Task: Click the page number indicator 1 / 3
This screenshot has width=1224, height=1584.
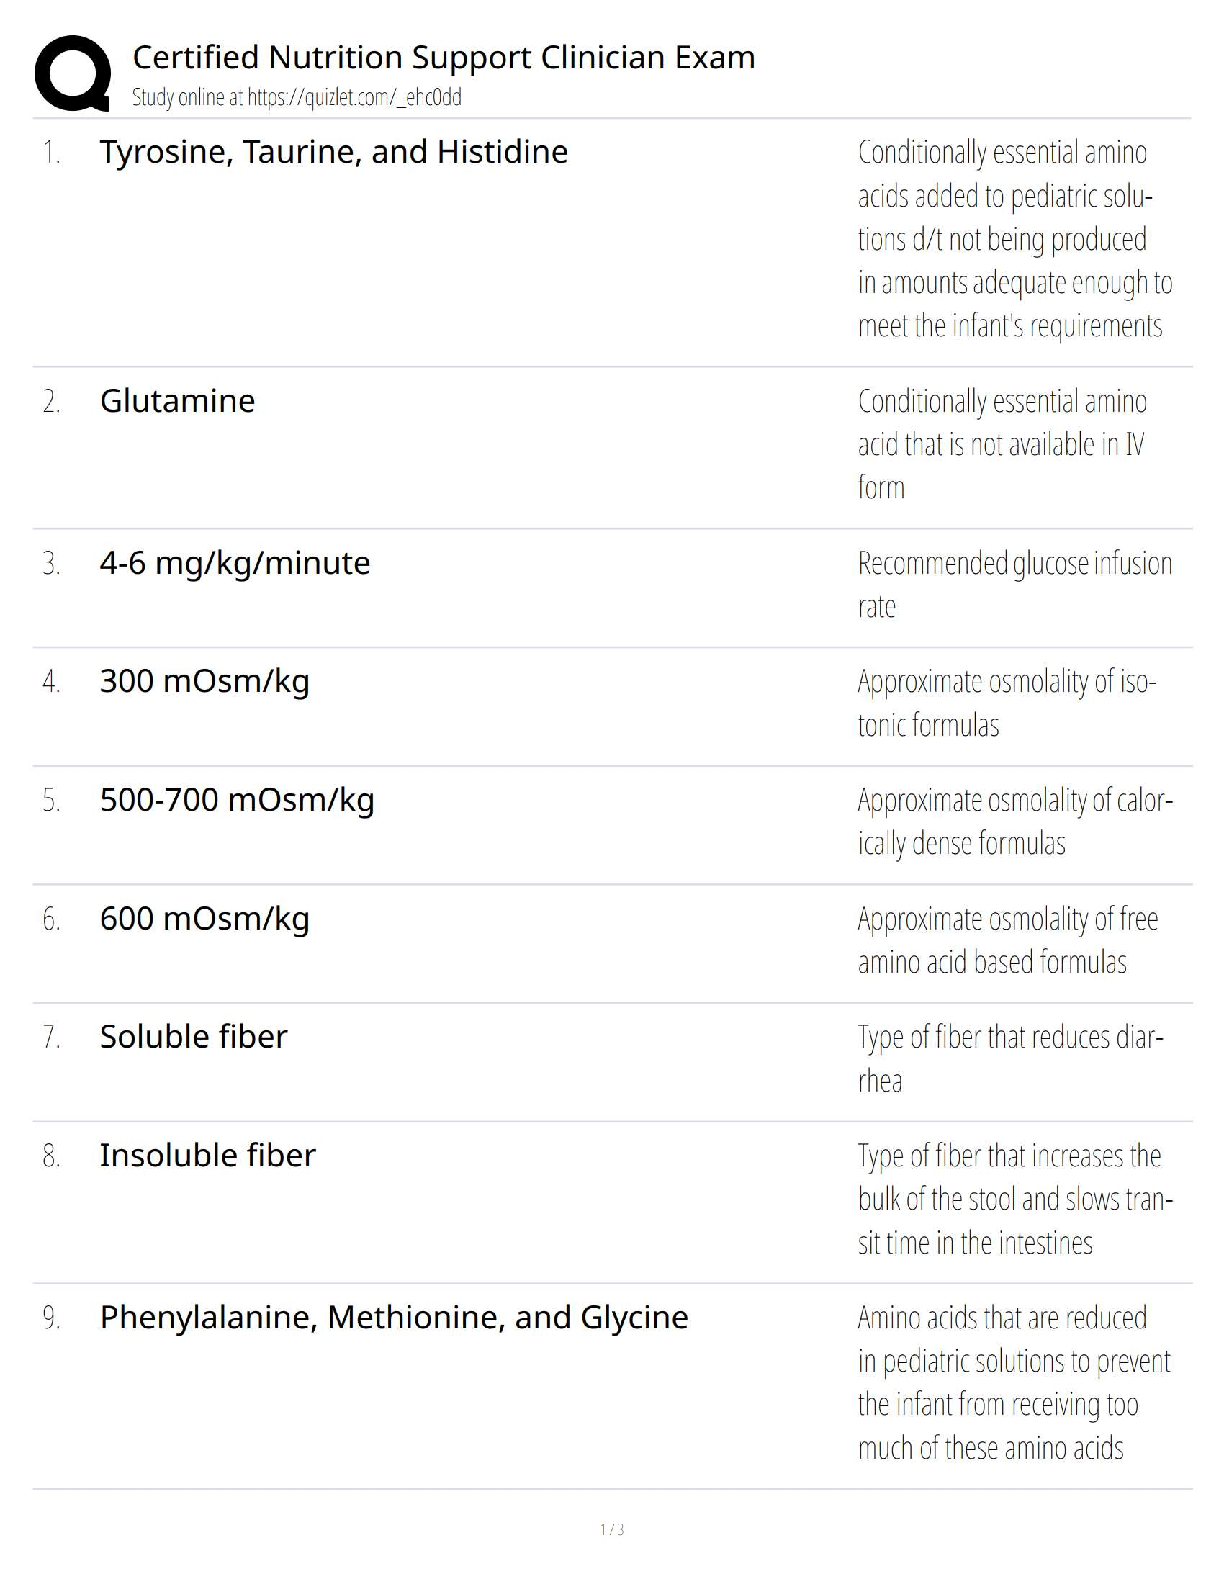Action: [612, 1529]
